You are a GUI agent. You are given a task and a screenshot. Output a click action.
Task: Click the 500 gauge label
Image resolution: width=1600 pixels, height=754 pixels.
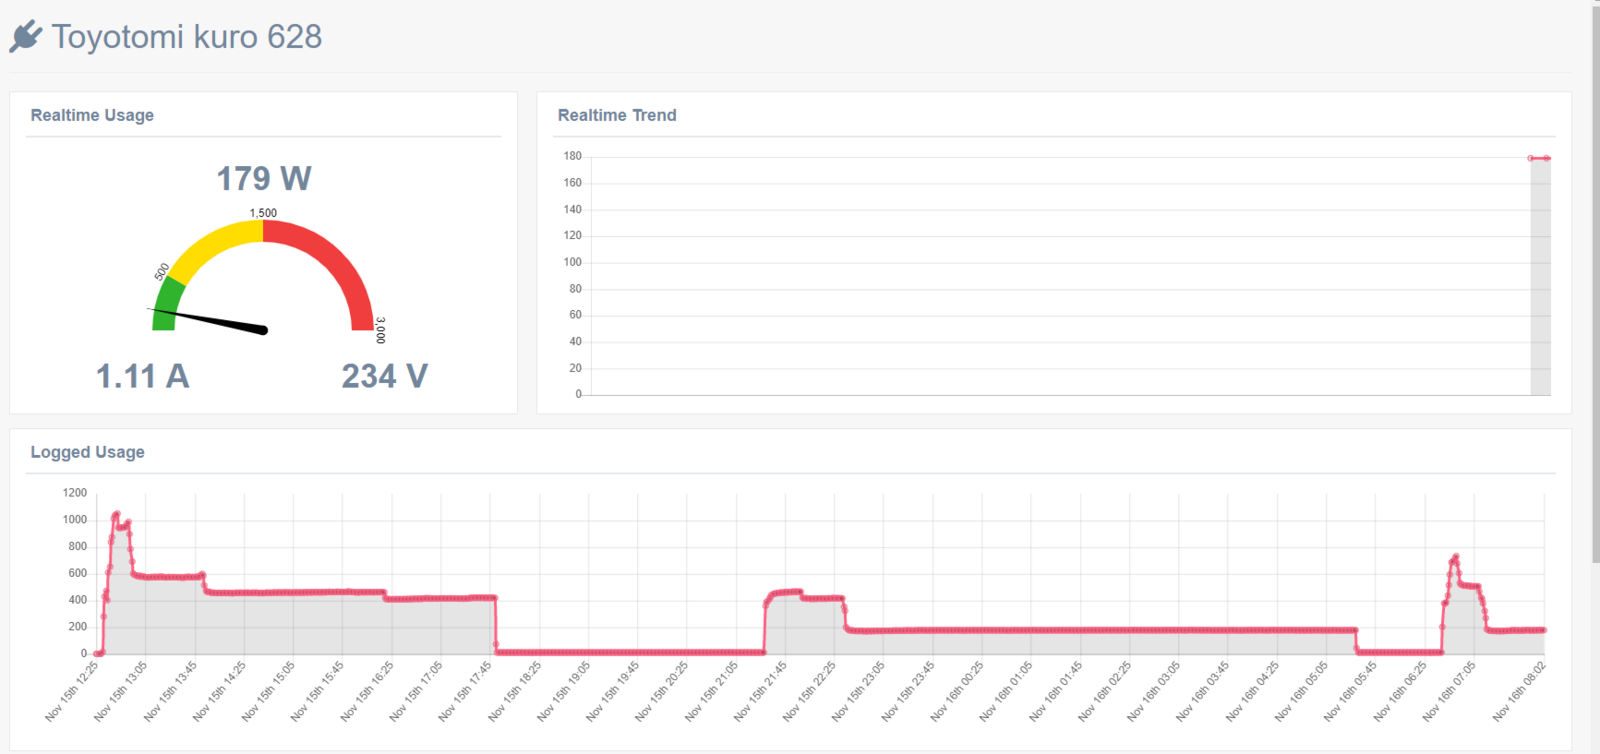coord(162,272)
